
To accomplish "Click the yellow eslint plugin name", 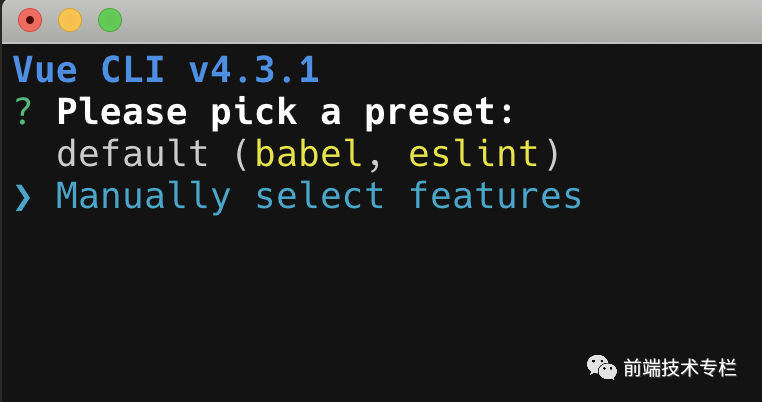I will pos(474,154).
